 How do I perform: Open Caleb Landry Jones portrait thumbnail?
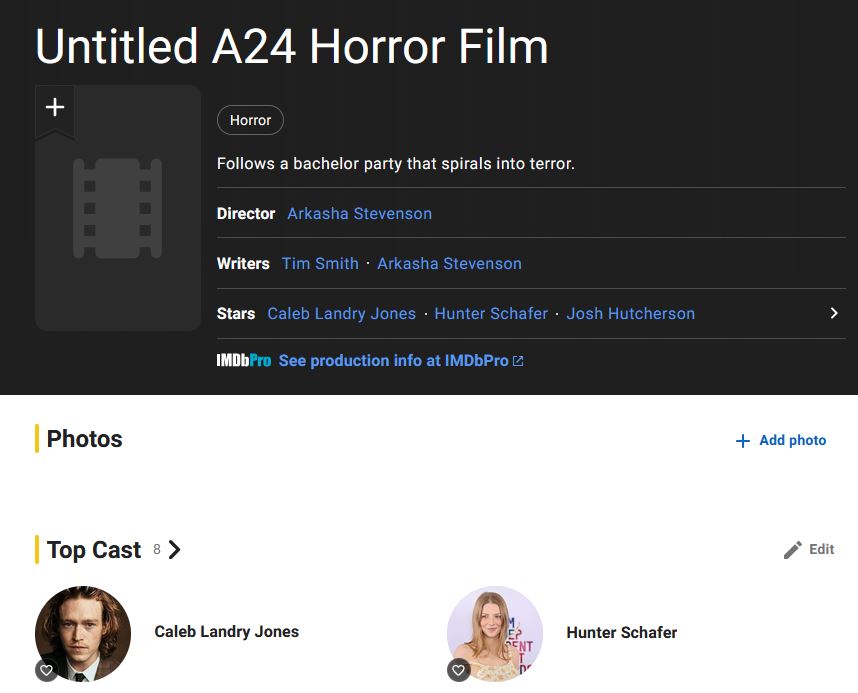(83, 633)
